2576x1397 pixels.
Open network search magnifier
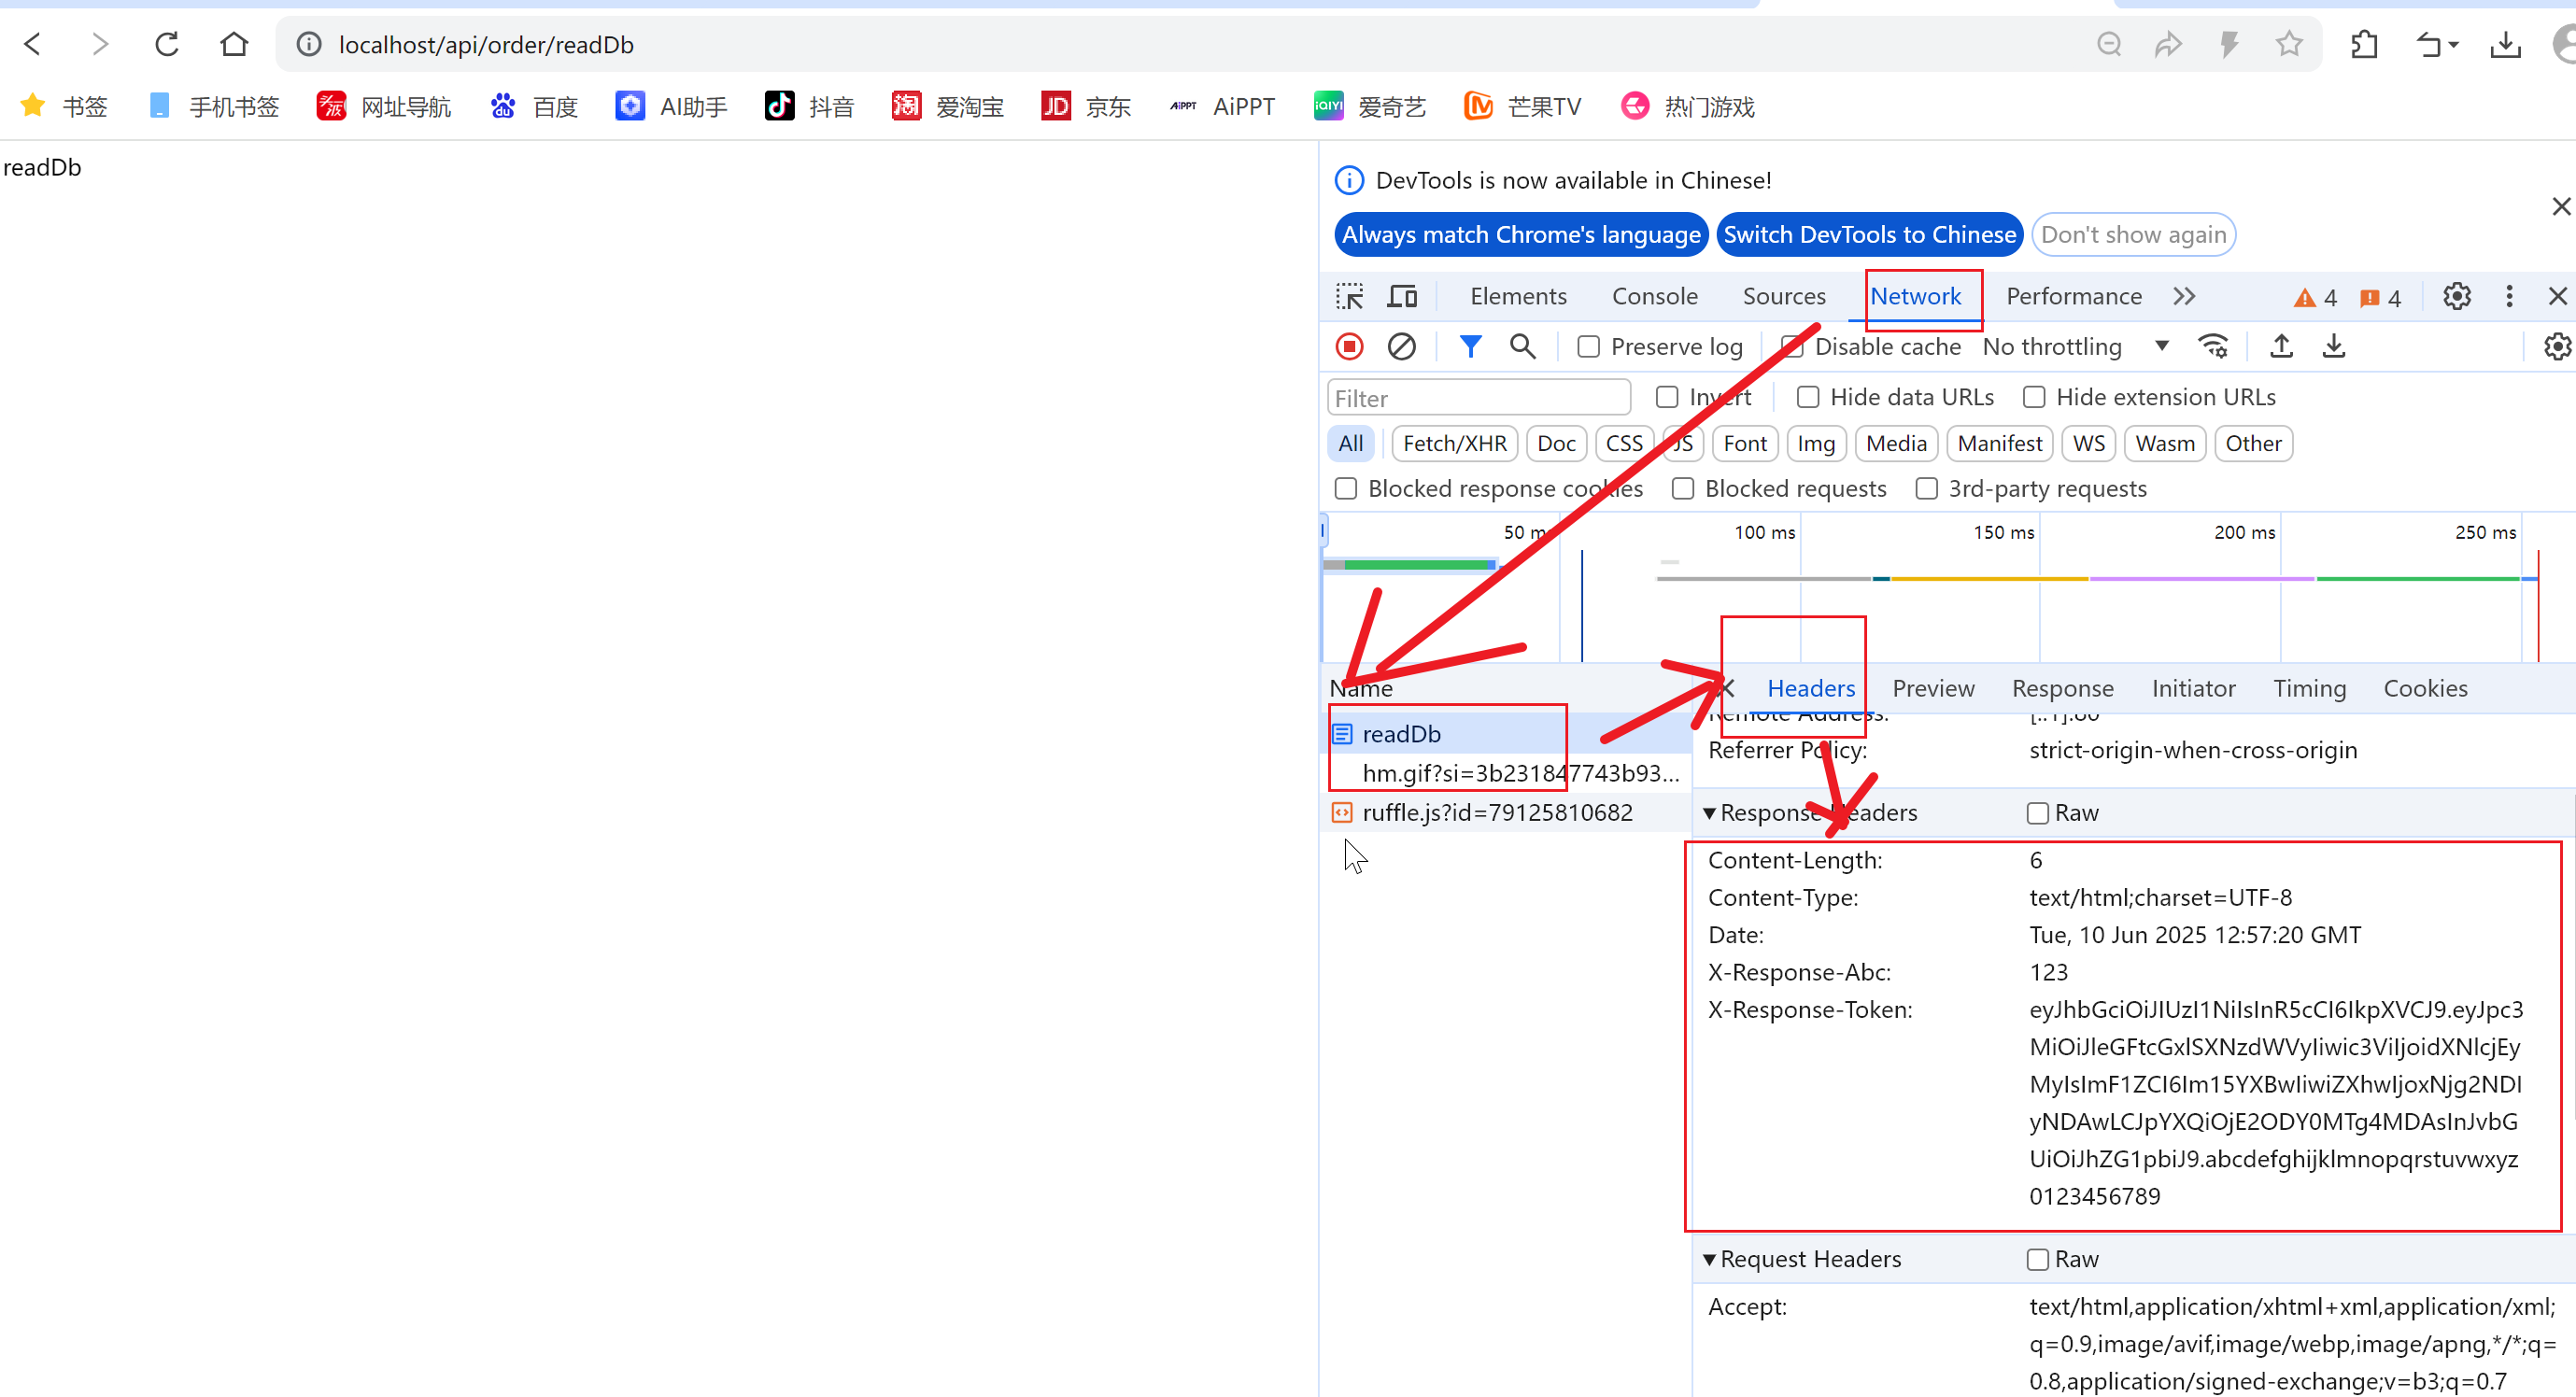pos(1522,346)
